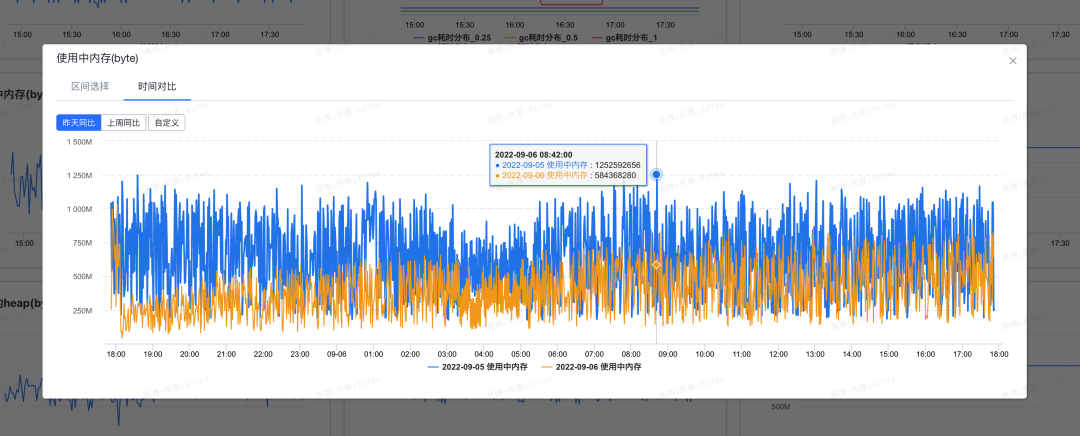Select 上周同比 comparison mode

124,122
